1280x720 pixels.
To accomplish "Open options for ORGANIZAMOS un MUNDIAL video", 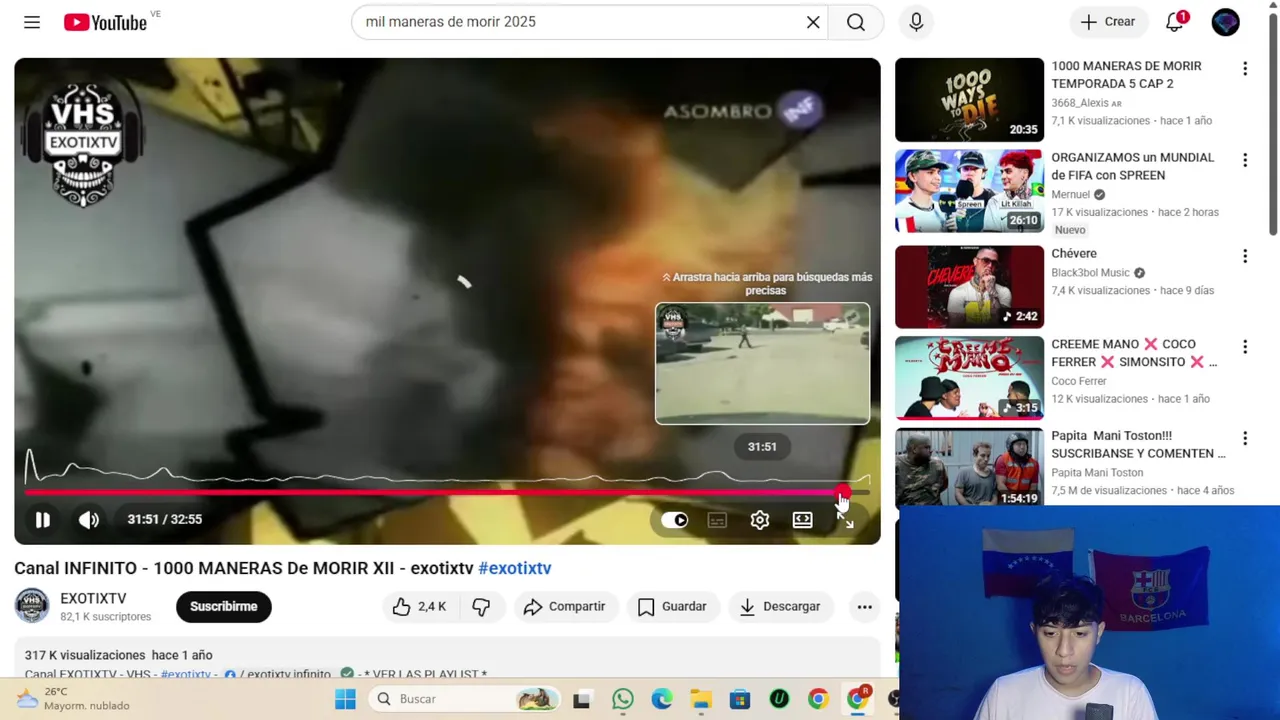I will pos(1245,160).
